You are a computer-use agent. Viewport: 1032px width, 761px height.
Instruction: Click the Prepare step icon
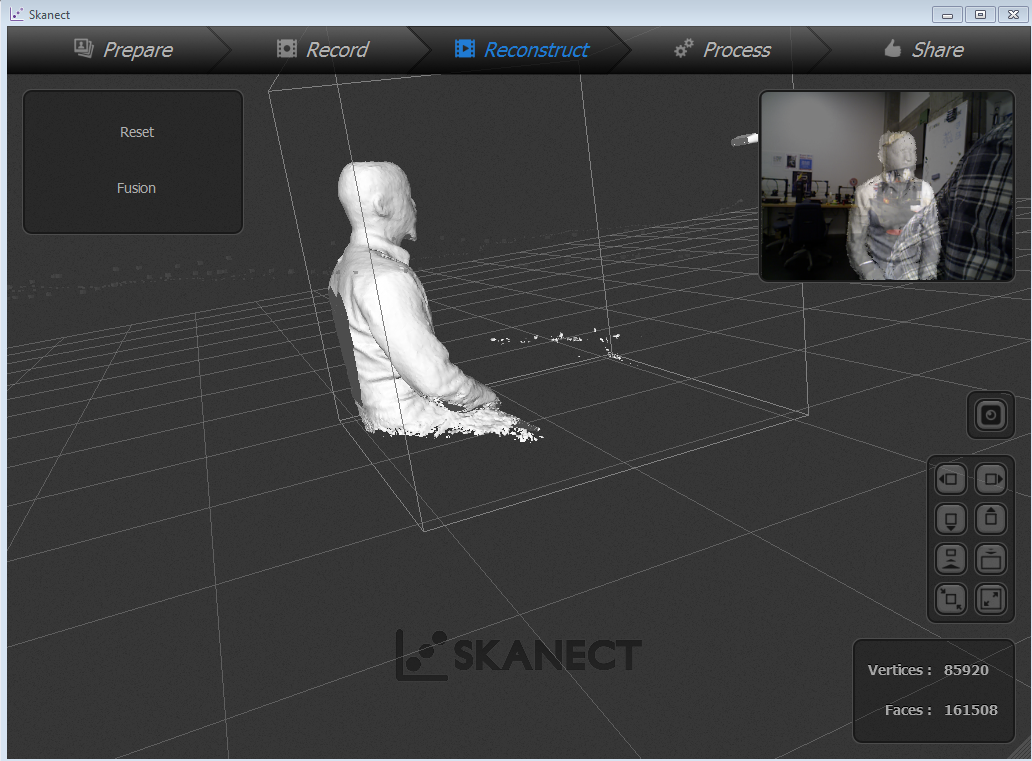tap(84, 48)
